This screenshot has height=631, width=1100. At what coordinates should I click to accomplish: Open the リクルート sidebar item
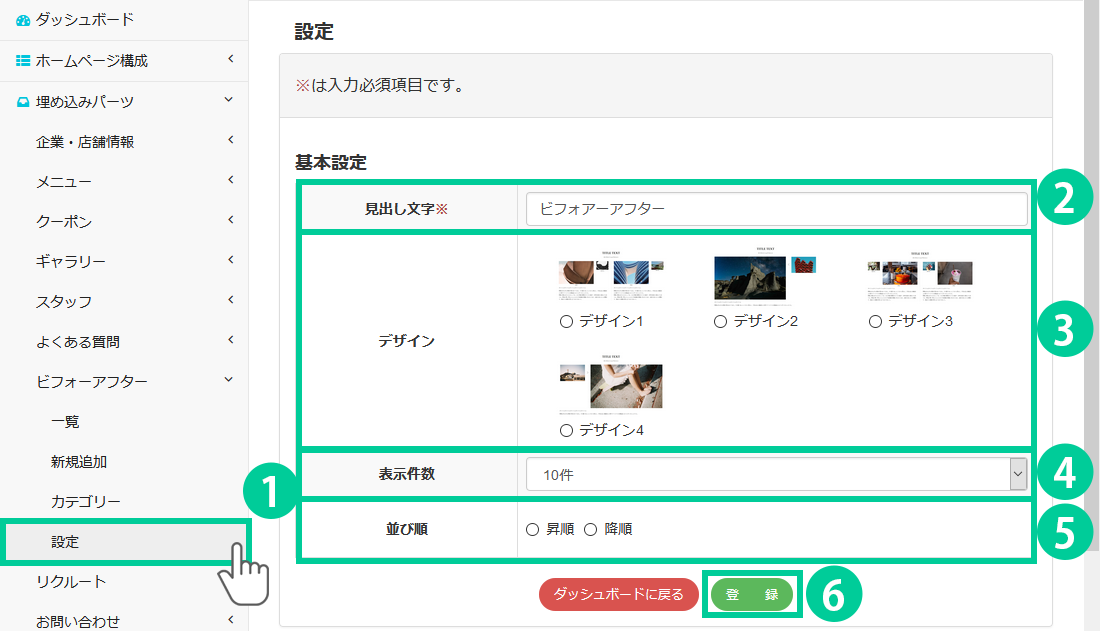tap(71, 582)
